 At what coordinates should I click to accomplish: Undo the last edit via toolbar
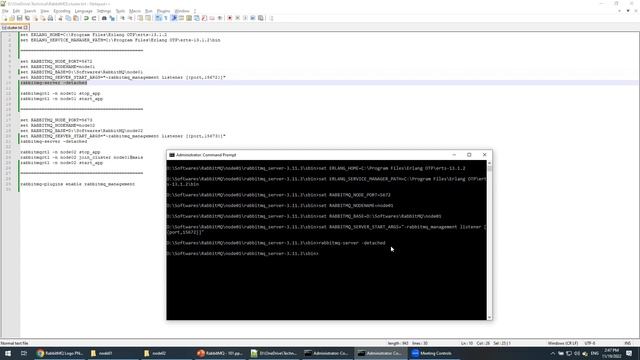[86, 18]
